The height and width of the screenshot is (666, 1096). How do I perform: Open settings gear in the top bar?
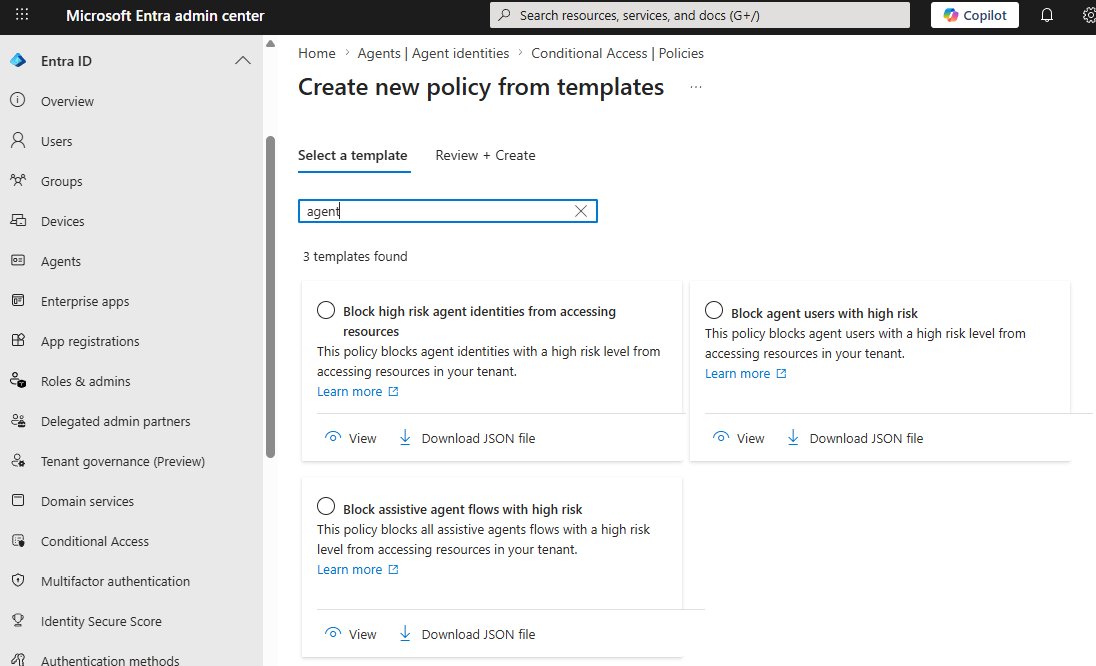[1089, 15]
